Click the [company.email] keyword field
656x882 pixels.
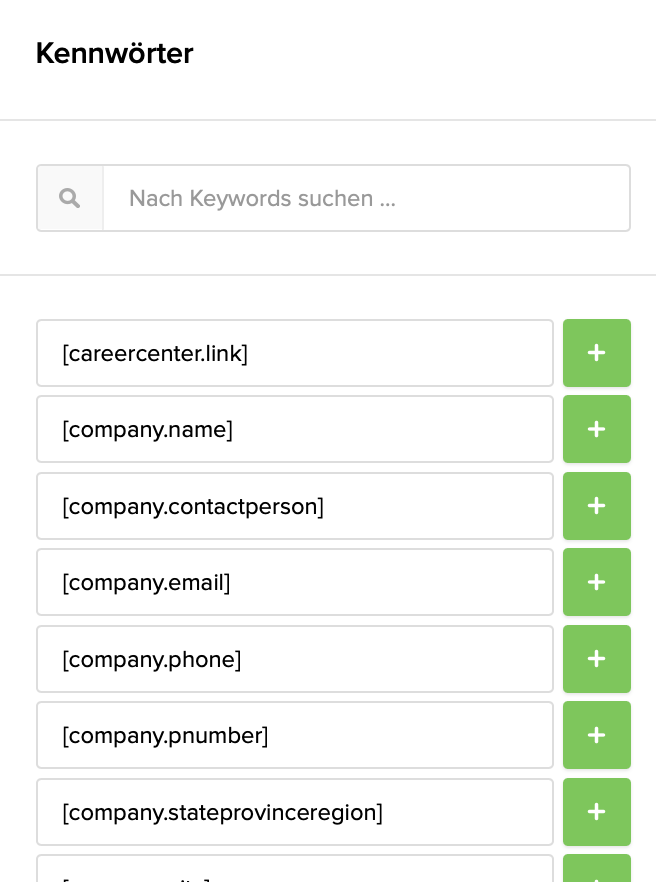(295, 582)
